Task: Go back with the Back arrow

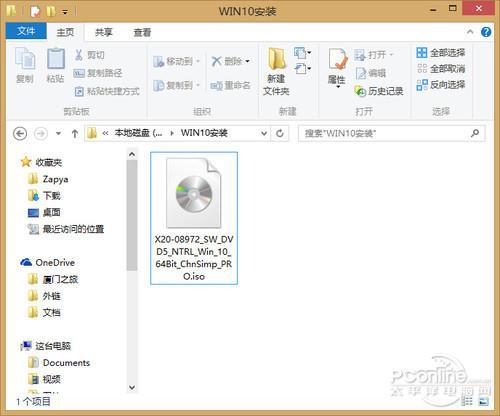Action: coord(20,134)
